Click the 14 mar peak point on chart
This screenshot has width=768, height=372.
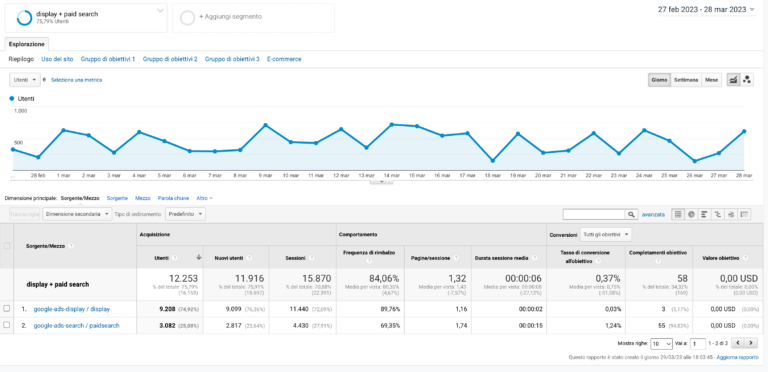pyautogui.click(x=391, y=124)
